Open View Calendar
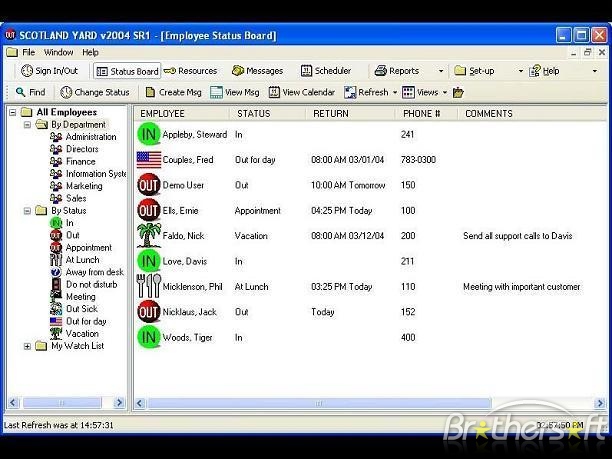Viewport: 612px width, 459px height. (x=302, y=92)
